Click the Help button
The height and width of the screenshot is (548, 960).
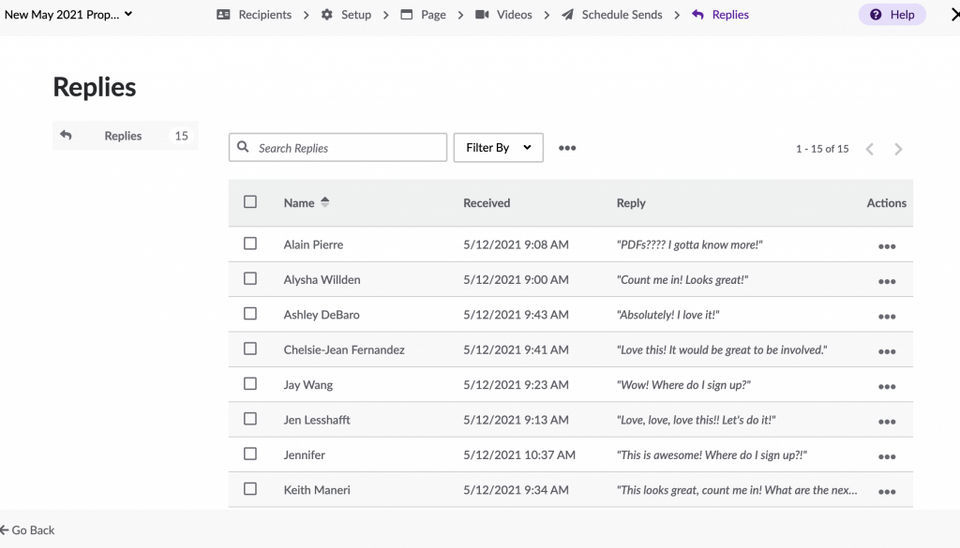click(x=892, y=15)
